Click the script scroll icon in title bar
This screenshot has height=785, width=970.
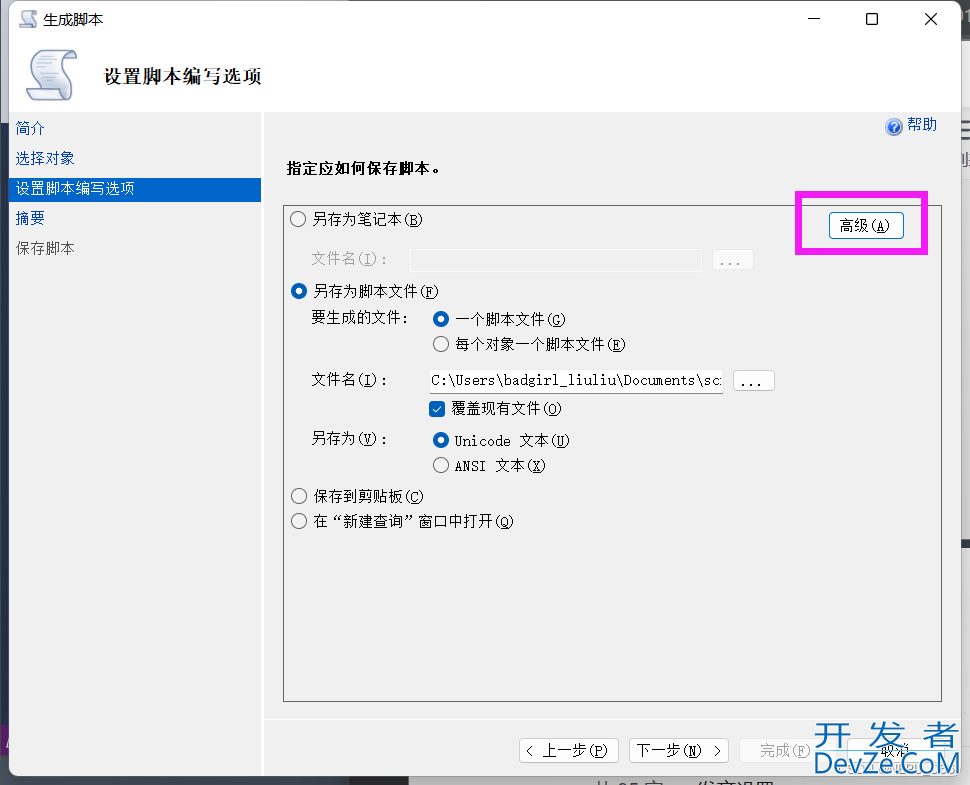[x=28, y=19]
